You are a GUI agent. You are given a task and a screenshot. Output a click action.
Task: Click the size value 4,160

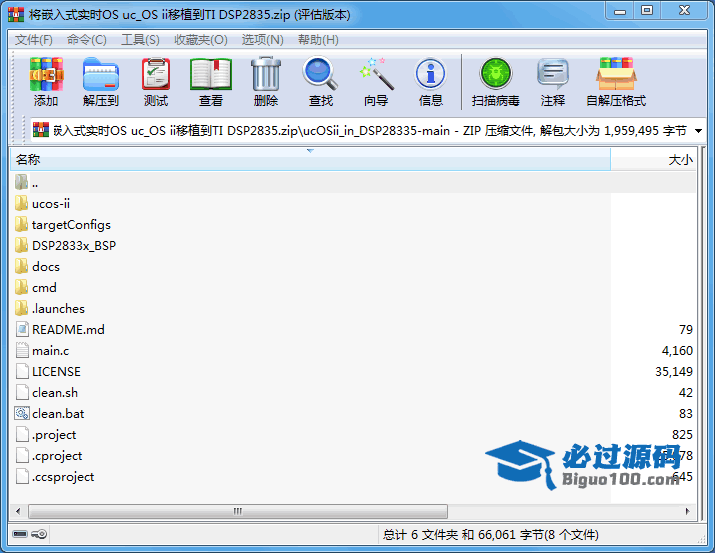coord(677,351)
